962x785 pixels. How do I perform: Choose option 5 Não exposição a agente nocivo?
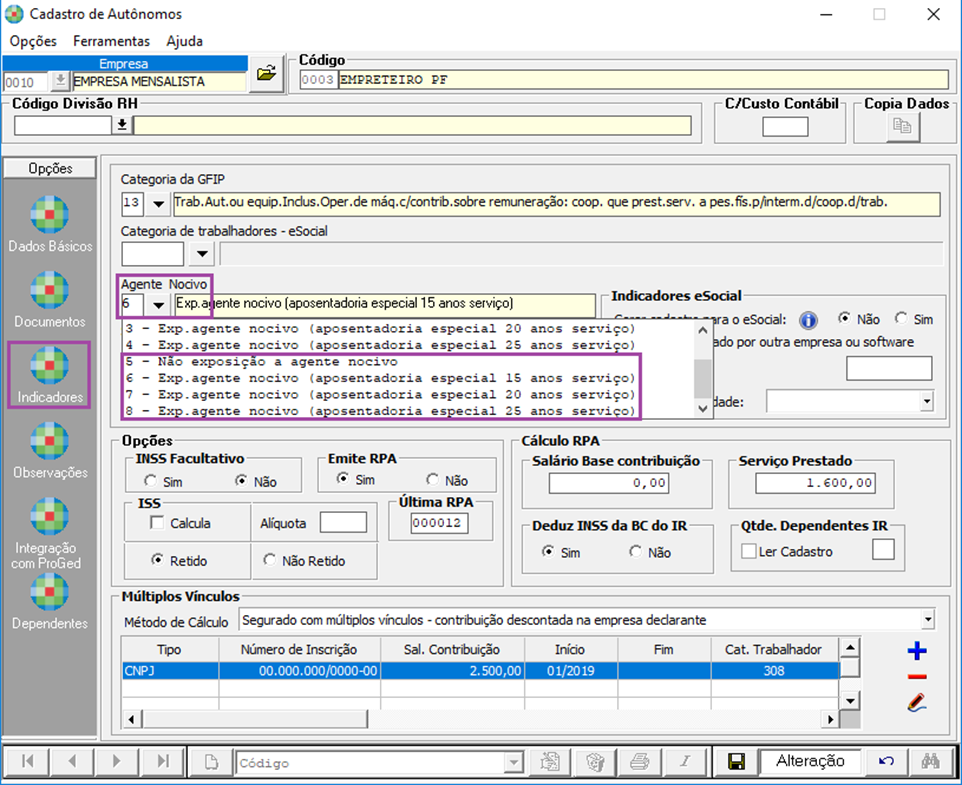pos(260,361)
